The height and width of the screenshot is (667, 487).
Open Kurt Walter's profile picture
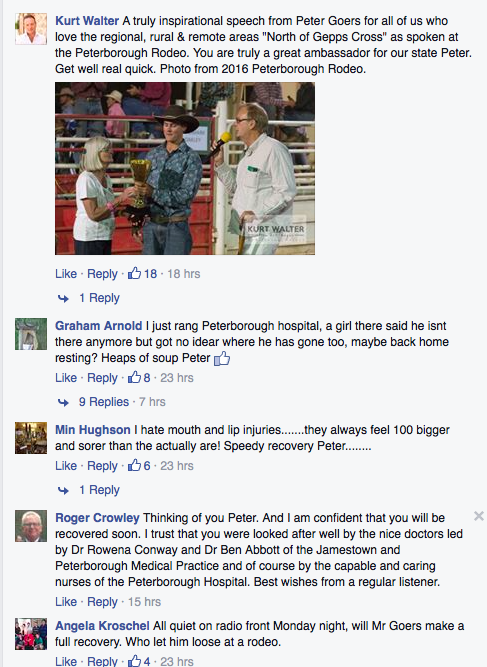coord(31,29)
